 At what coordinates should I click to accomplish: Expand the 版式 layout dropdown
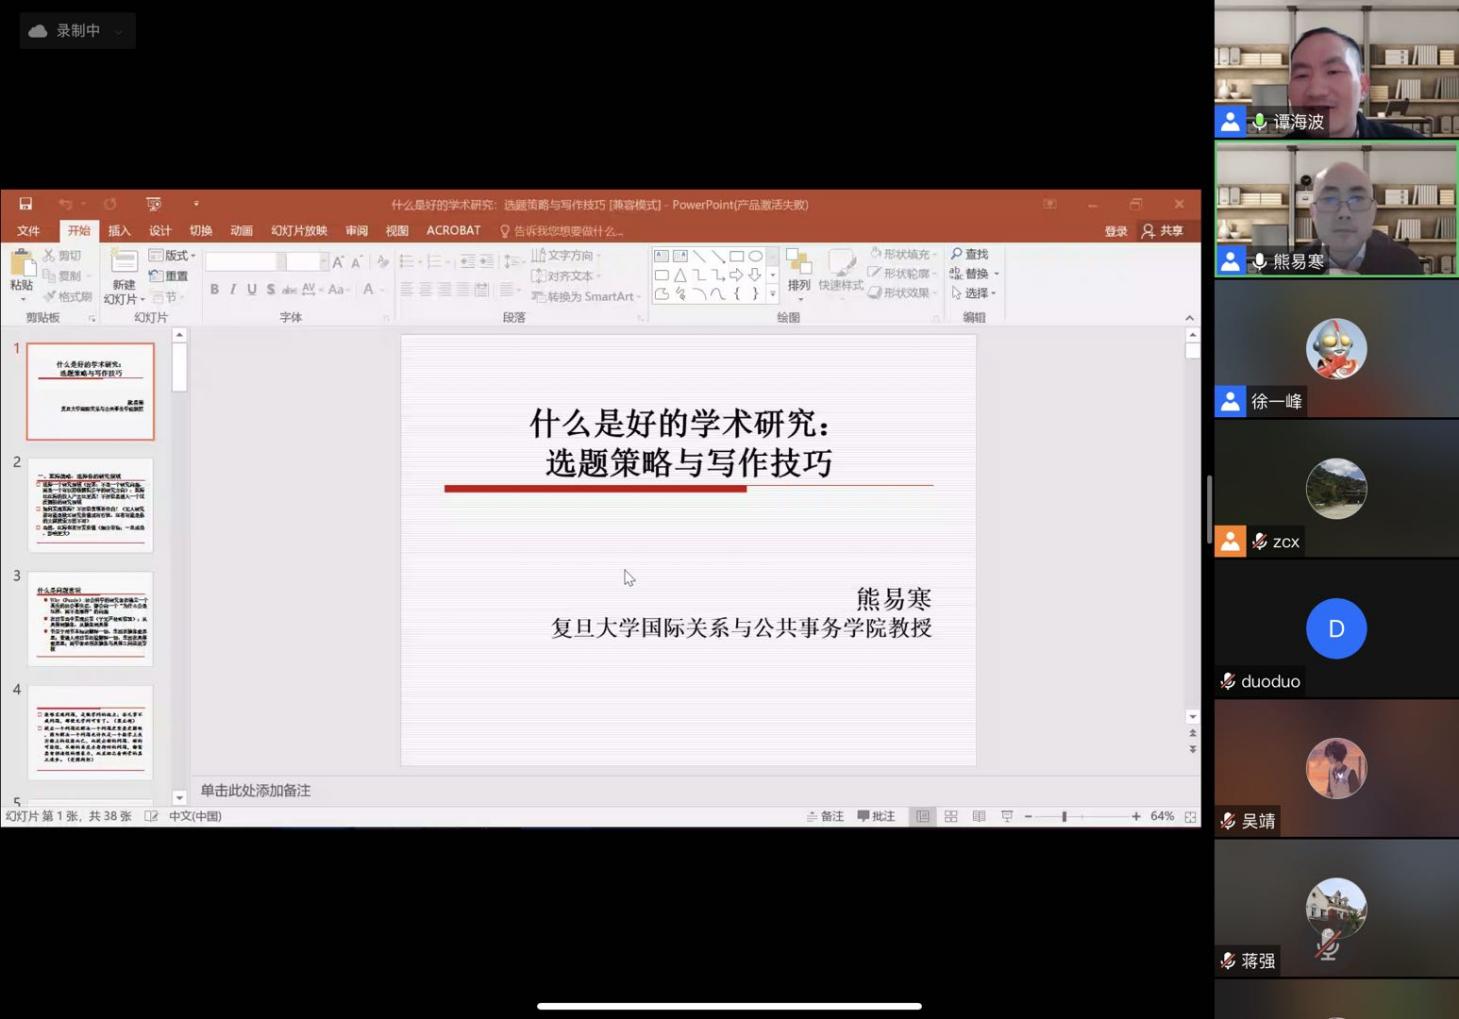point(172,255)
